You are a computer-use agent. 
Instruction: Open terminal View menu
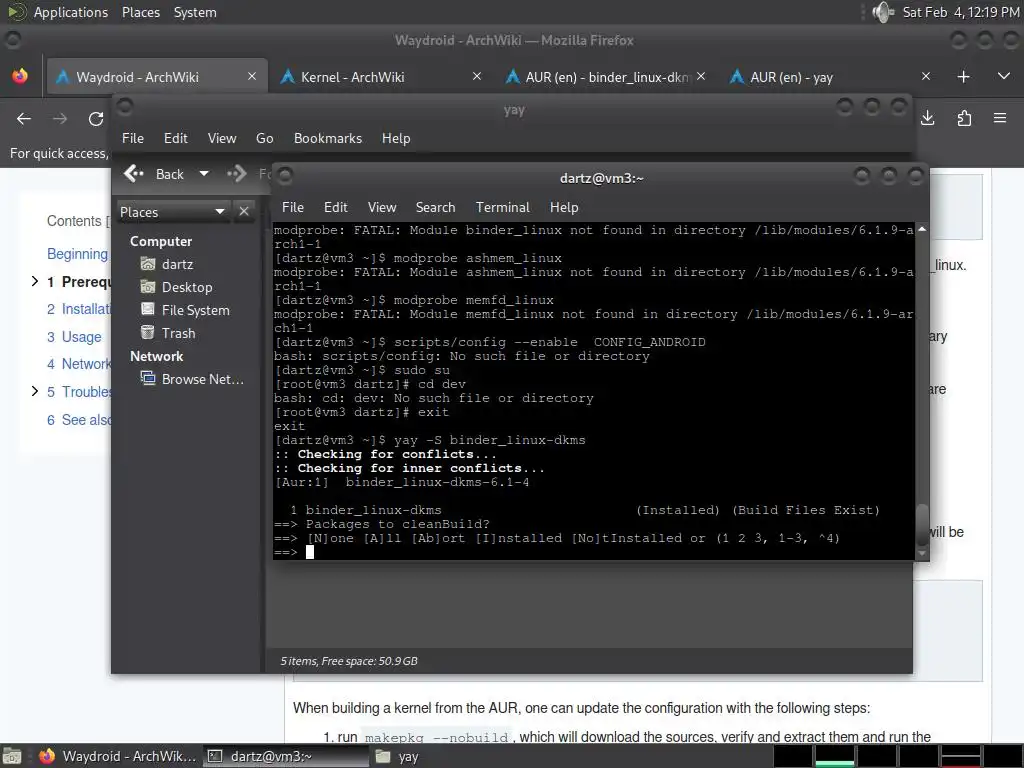[x=381, y=207]
